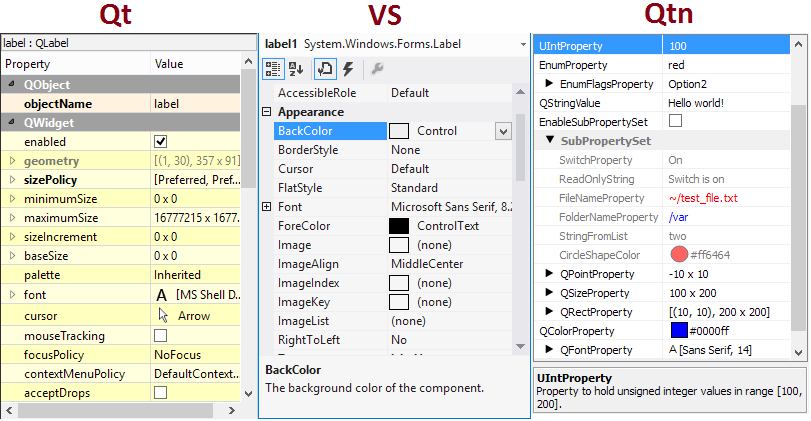Edit the objectName value 'label'
The width and height of the screenshot is (811, 421).
(196, 103)
